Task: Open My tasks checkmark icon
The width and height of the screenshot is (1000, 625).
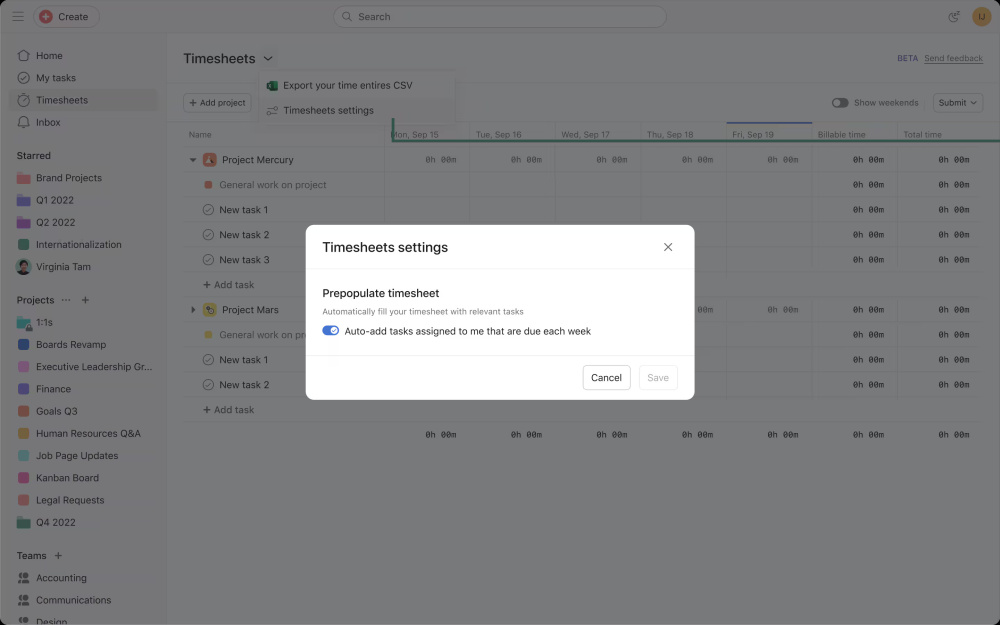Action: [x=24, y=78]
